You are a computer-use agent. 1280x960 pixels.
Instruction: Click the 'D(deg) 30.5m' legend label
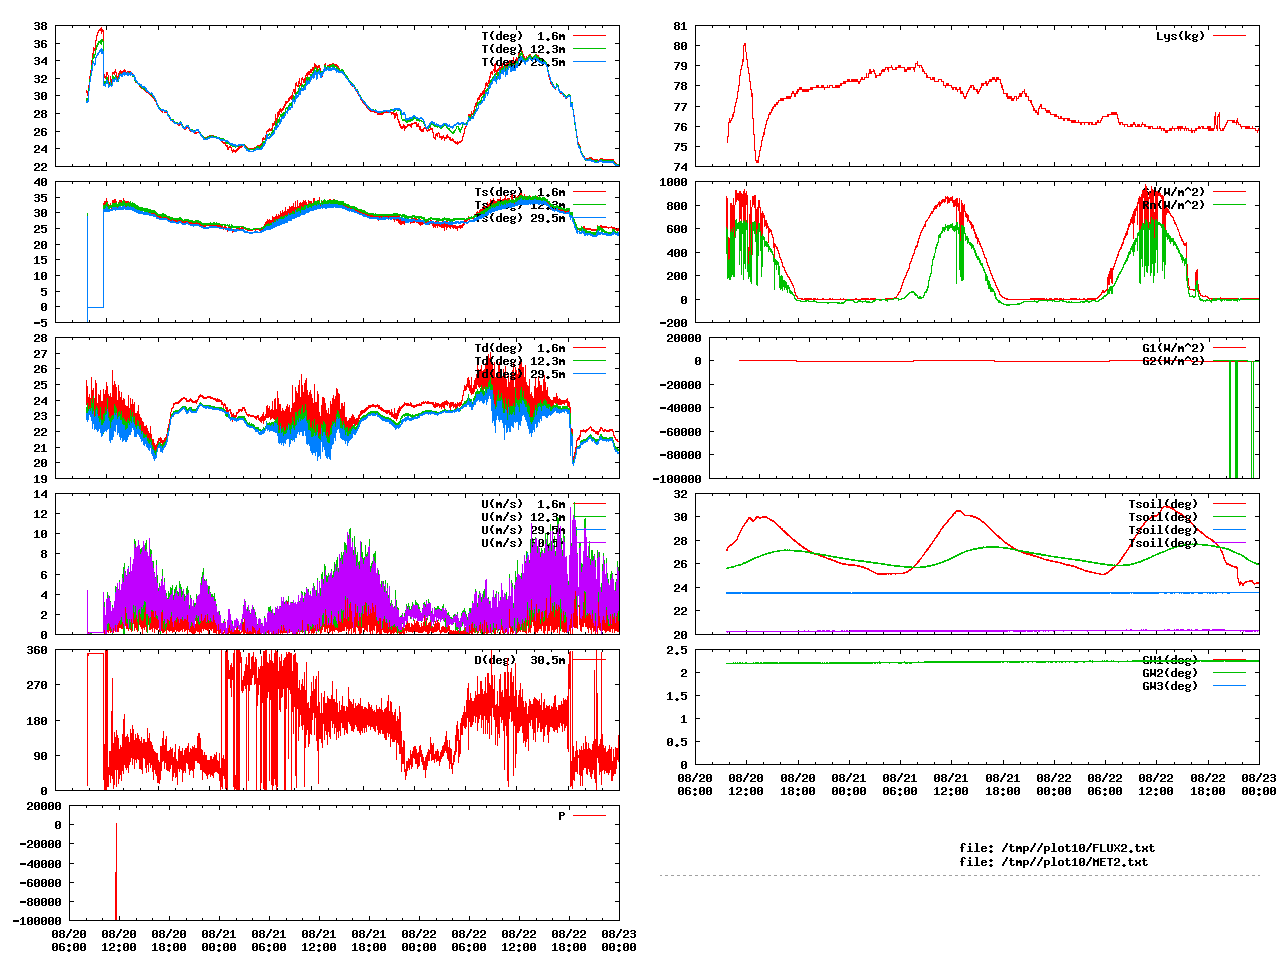[x=520, y=660]
